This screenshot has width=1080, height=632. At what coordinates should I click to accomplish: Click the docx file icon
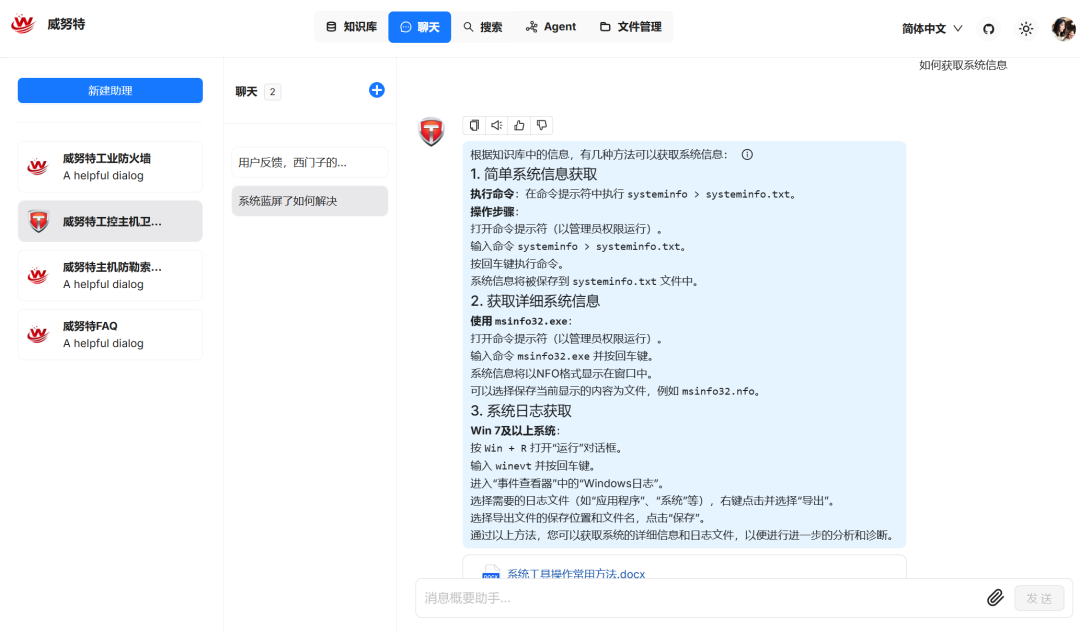(490, 573)
